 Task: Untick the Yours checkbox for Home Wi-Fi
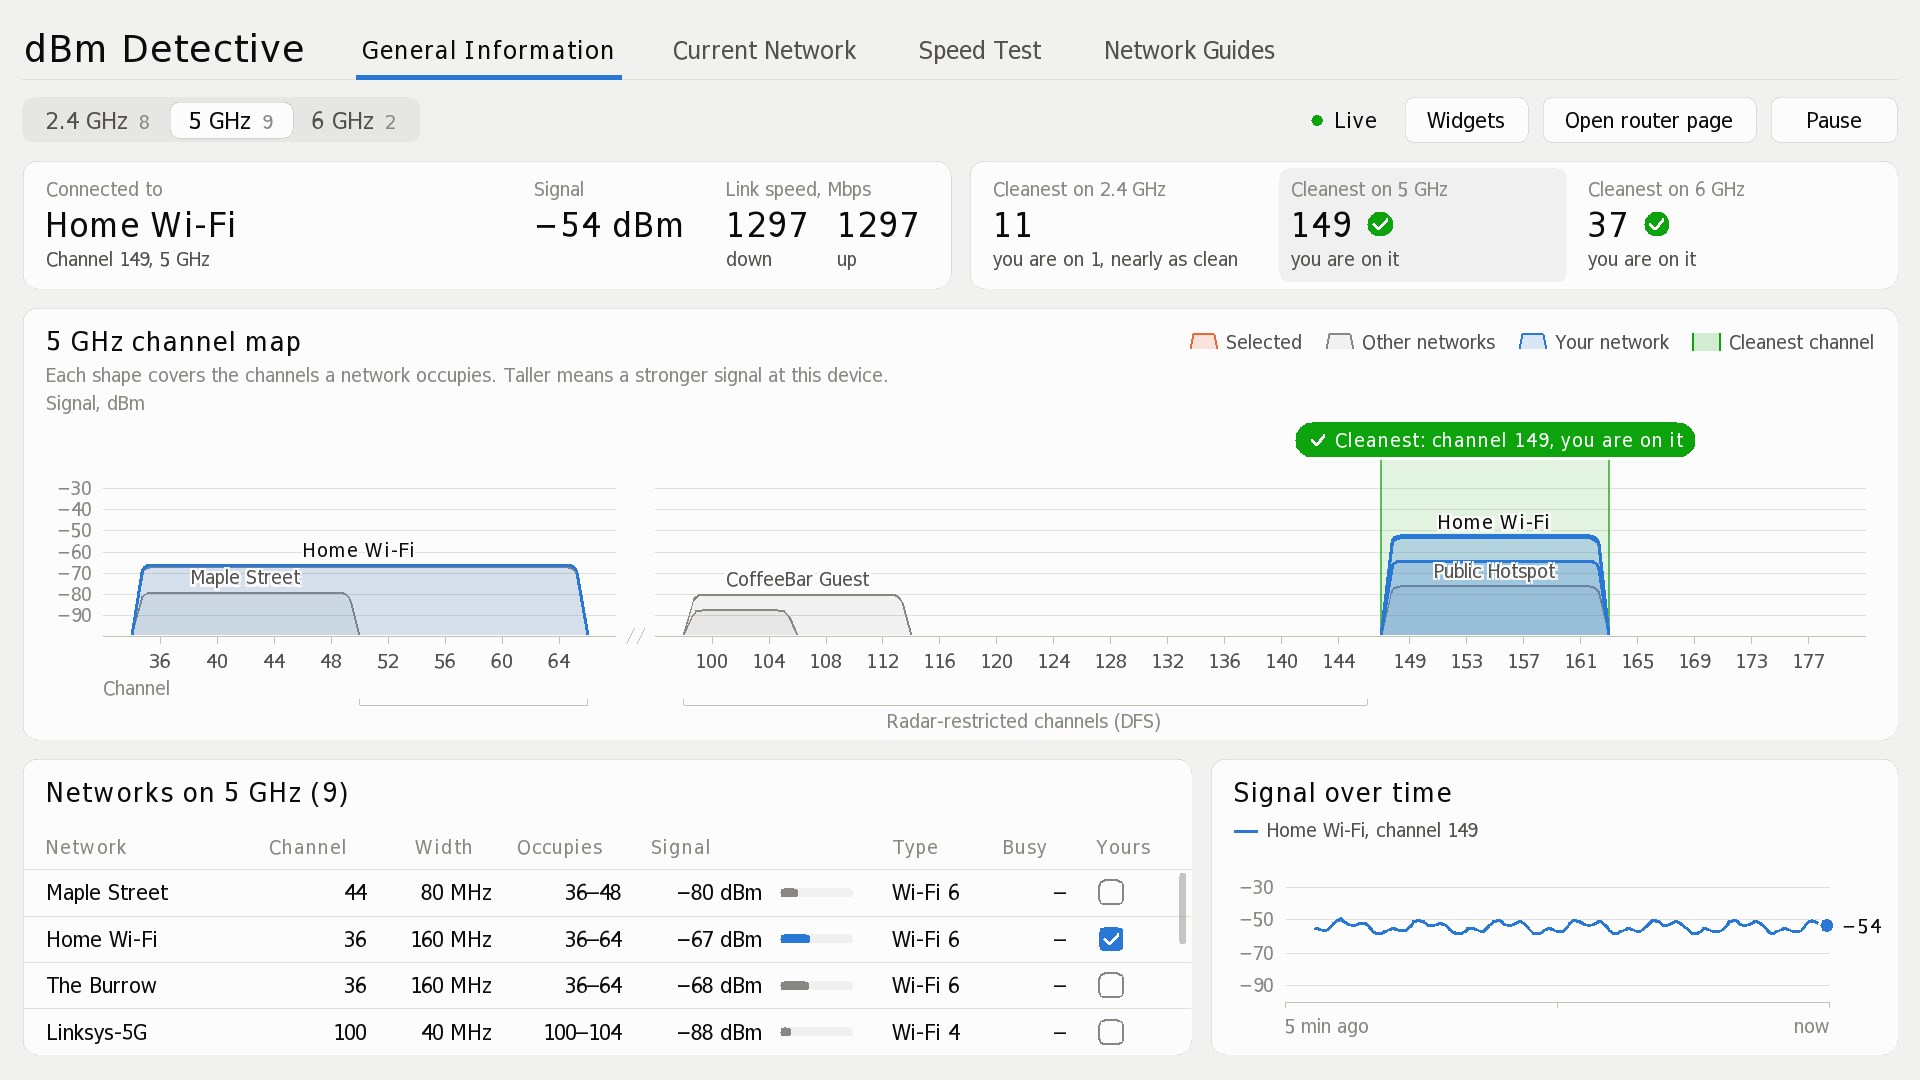1111,939
